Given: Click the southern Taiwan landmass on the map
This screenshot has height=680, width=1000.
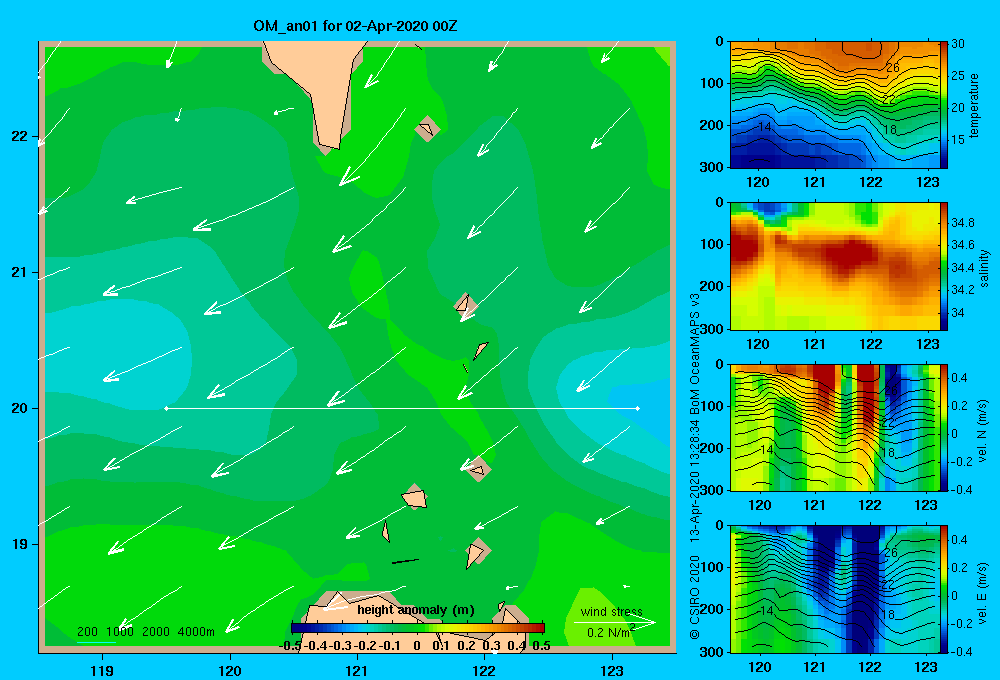Looking at the screenshot, I should click(322, 89).
